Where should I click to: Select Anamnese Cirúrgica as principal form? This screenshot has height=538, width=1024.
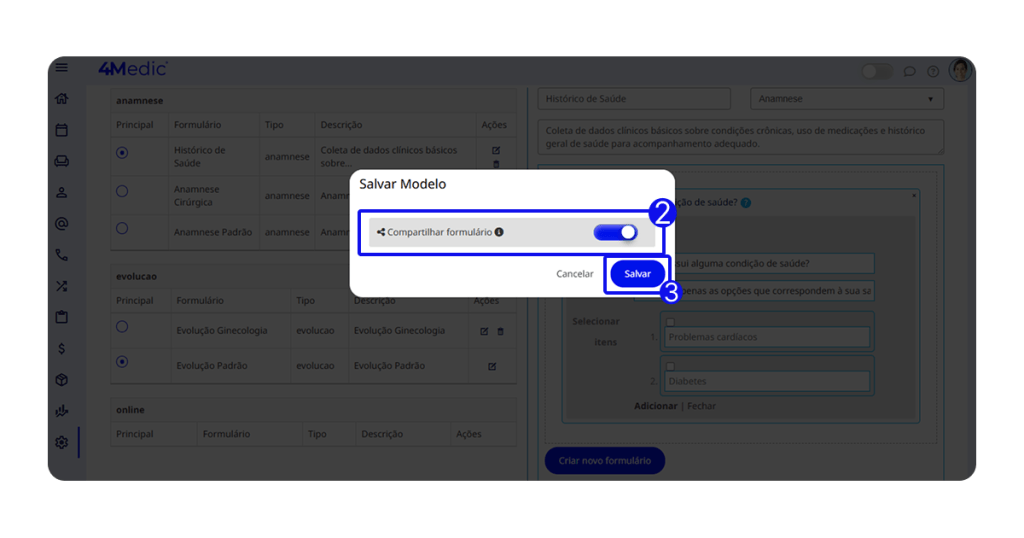122,191
